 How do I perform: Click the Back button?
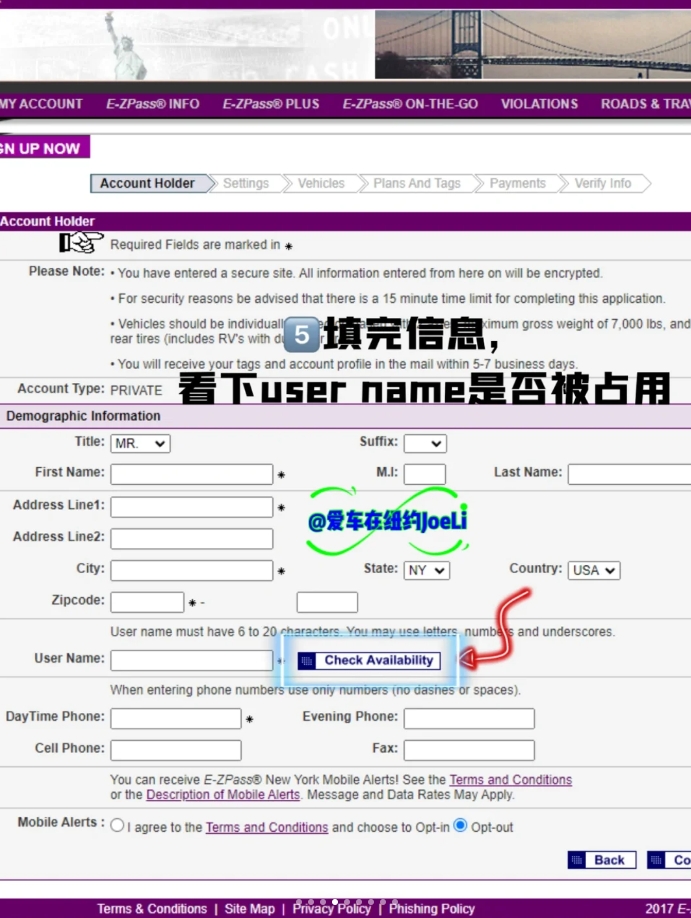(601, 860)
